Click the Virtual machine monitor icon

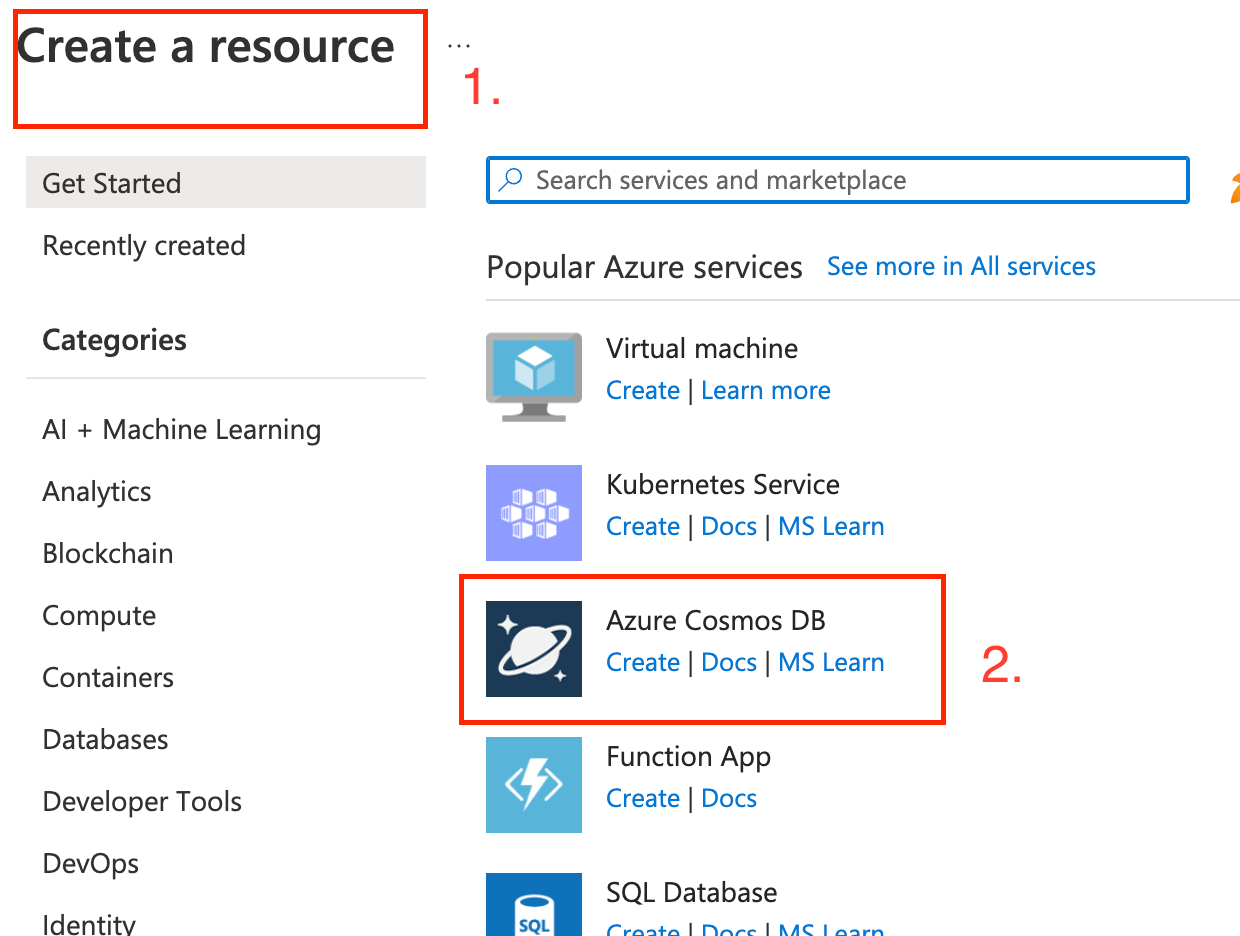tap(534, 377)
